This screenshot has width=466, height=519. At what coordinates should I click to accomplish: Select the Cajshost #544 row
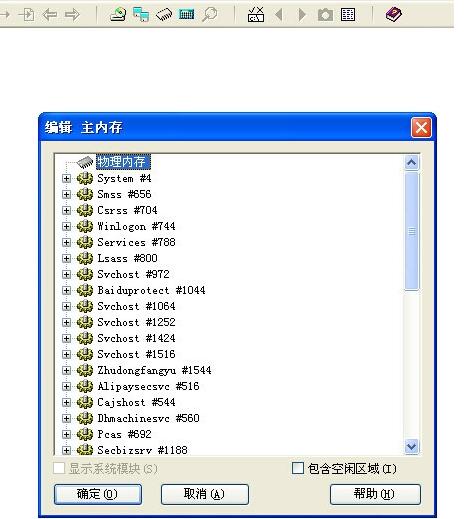(x=136, y=402)
